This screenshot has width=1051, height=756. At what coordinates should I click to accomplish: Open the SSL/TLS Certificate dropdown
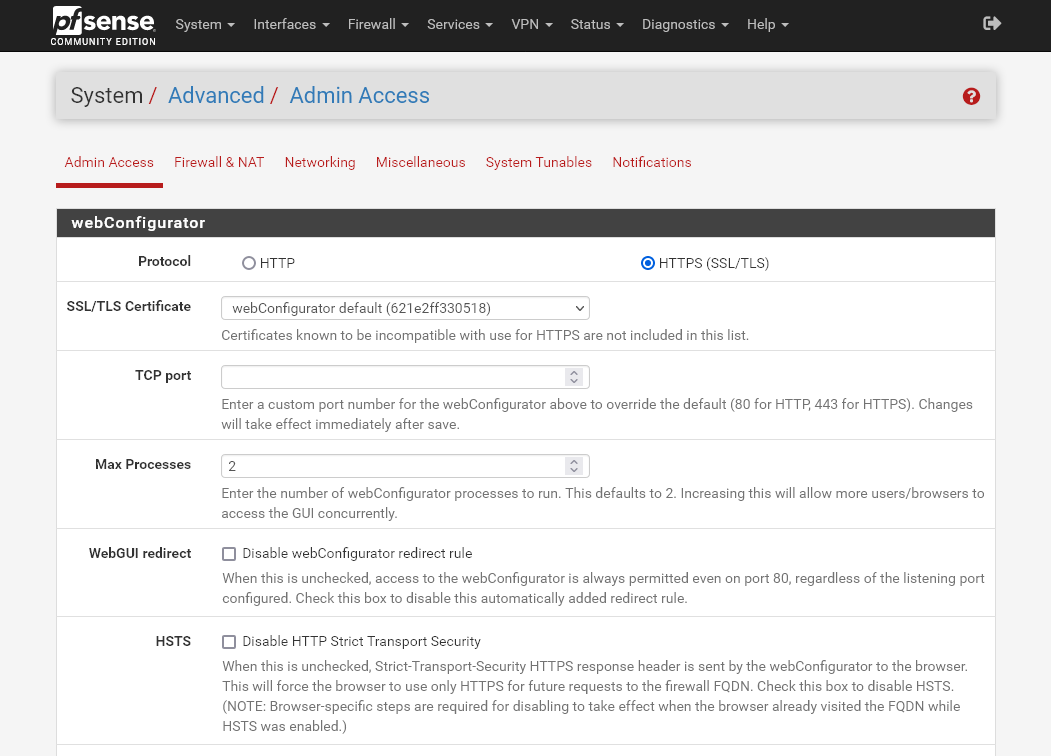[x=404, y=308]
